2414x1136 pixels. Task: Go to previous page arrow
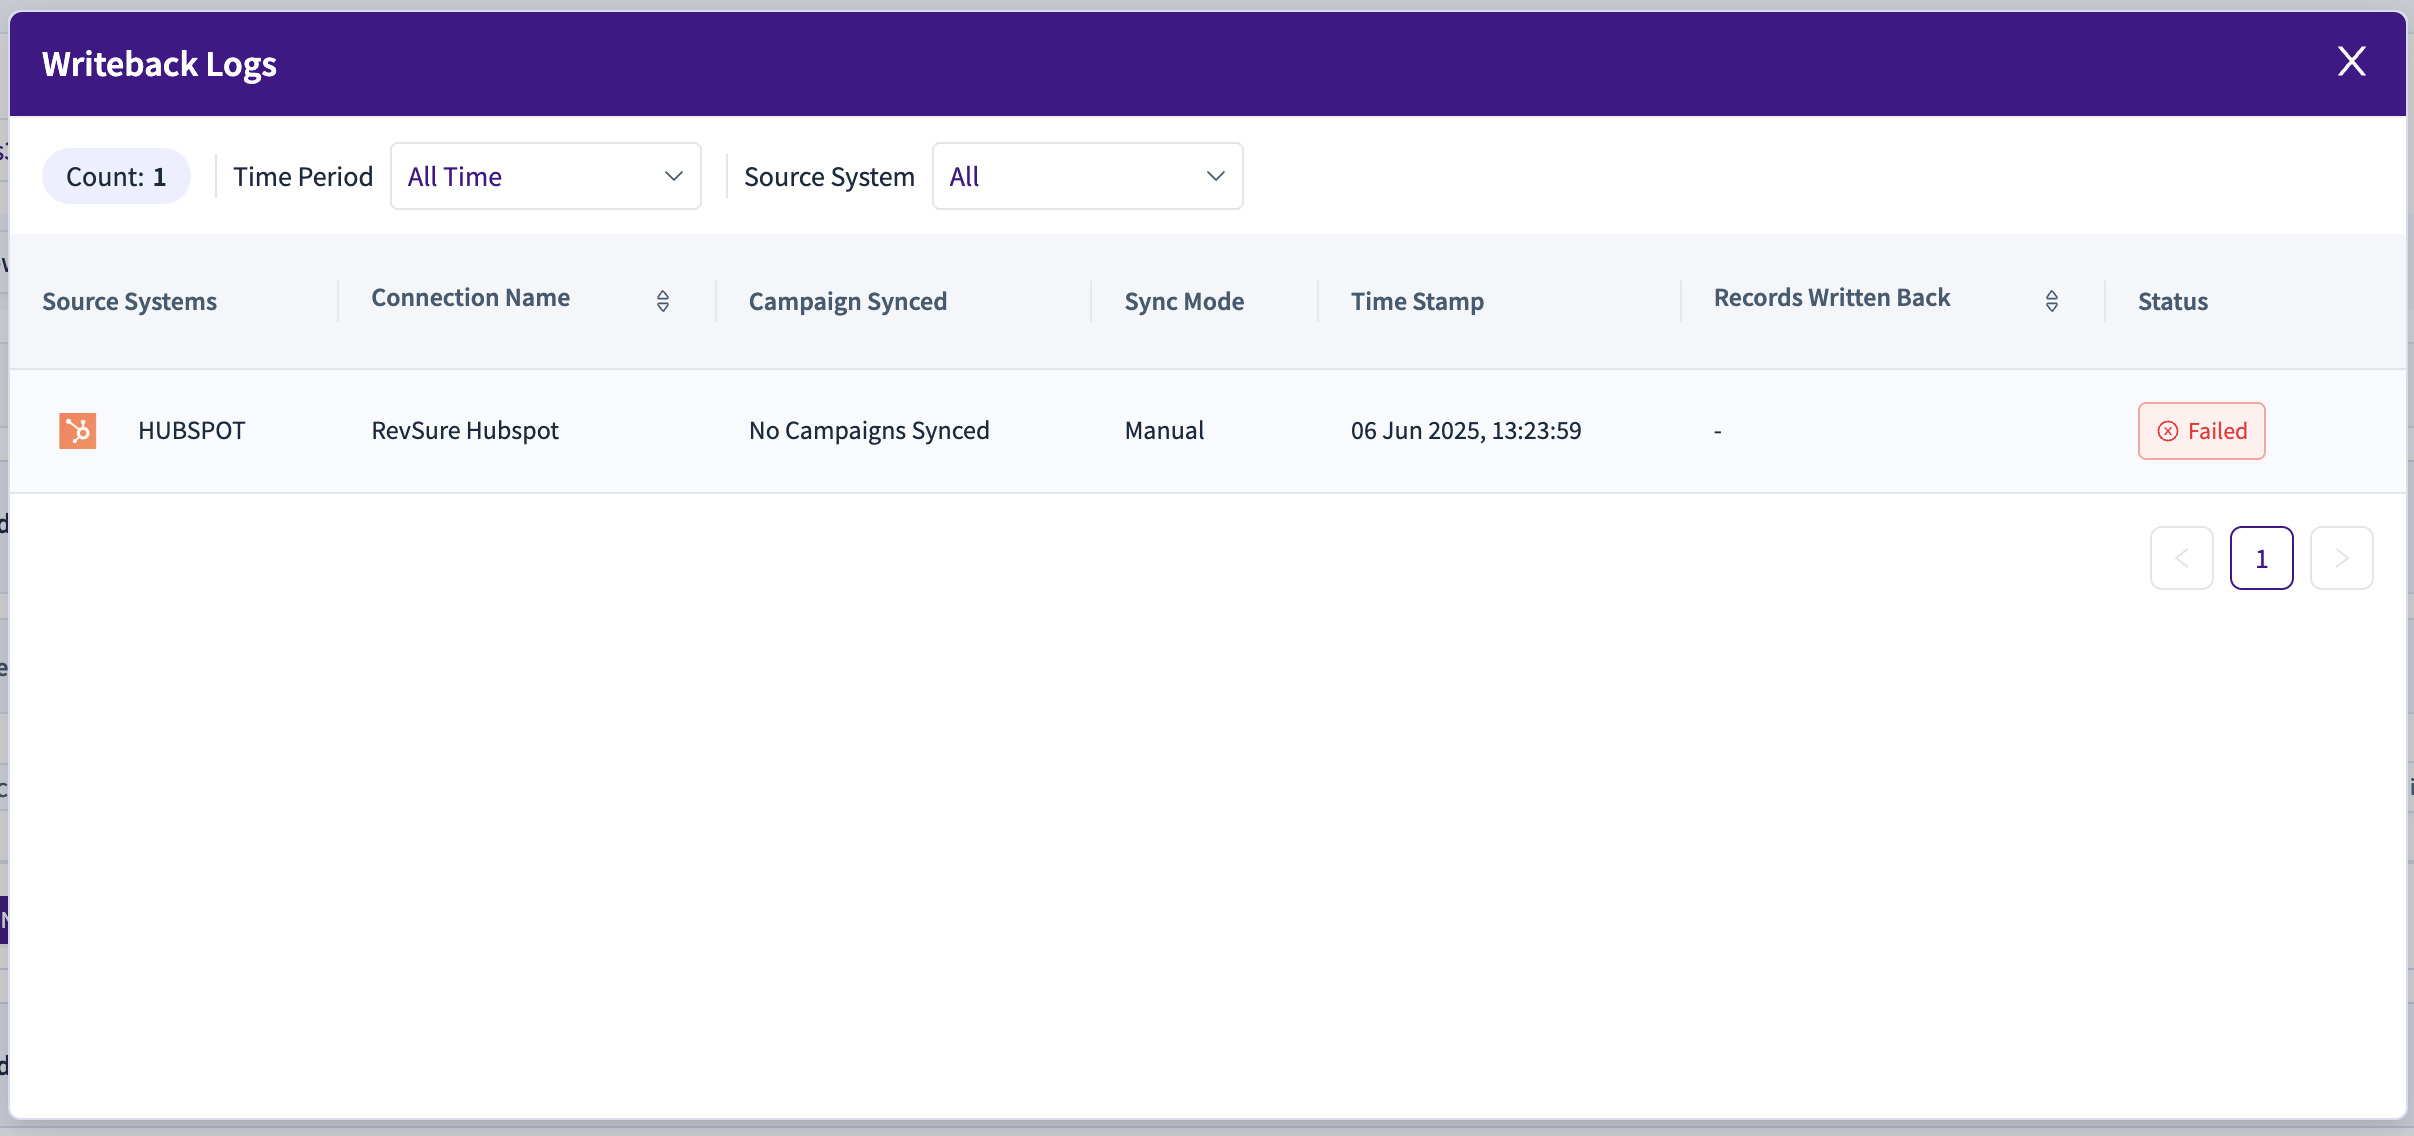point(2181,558)
